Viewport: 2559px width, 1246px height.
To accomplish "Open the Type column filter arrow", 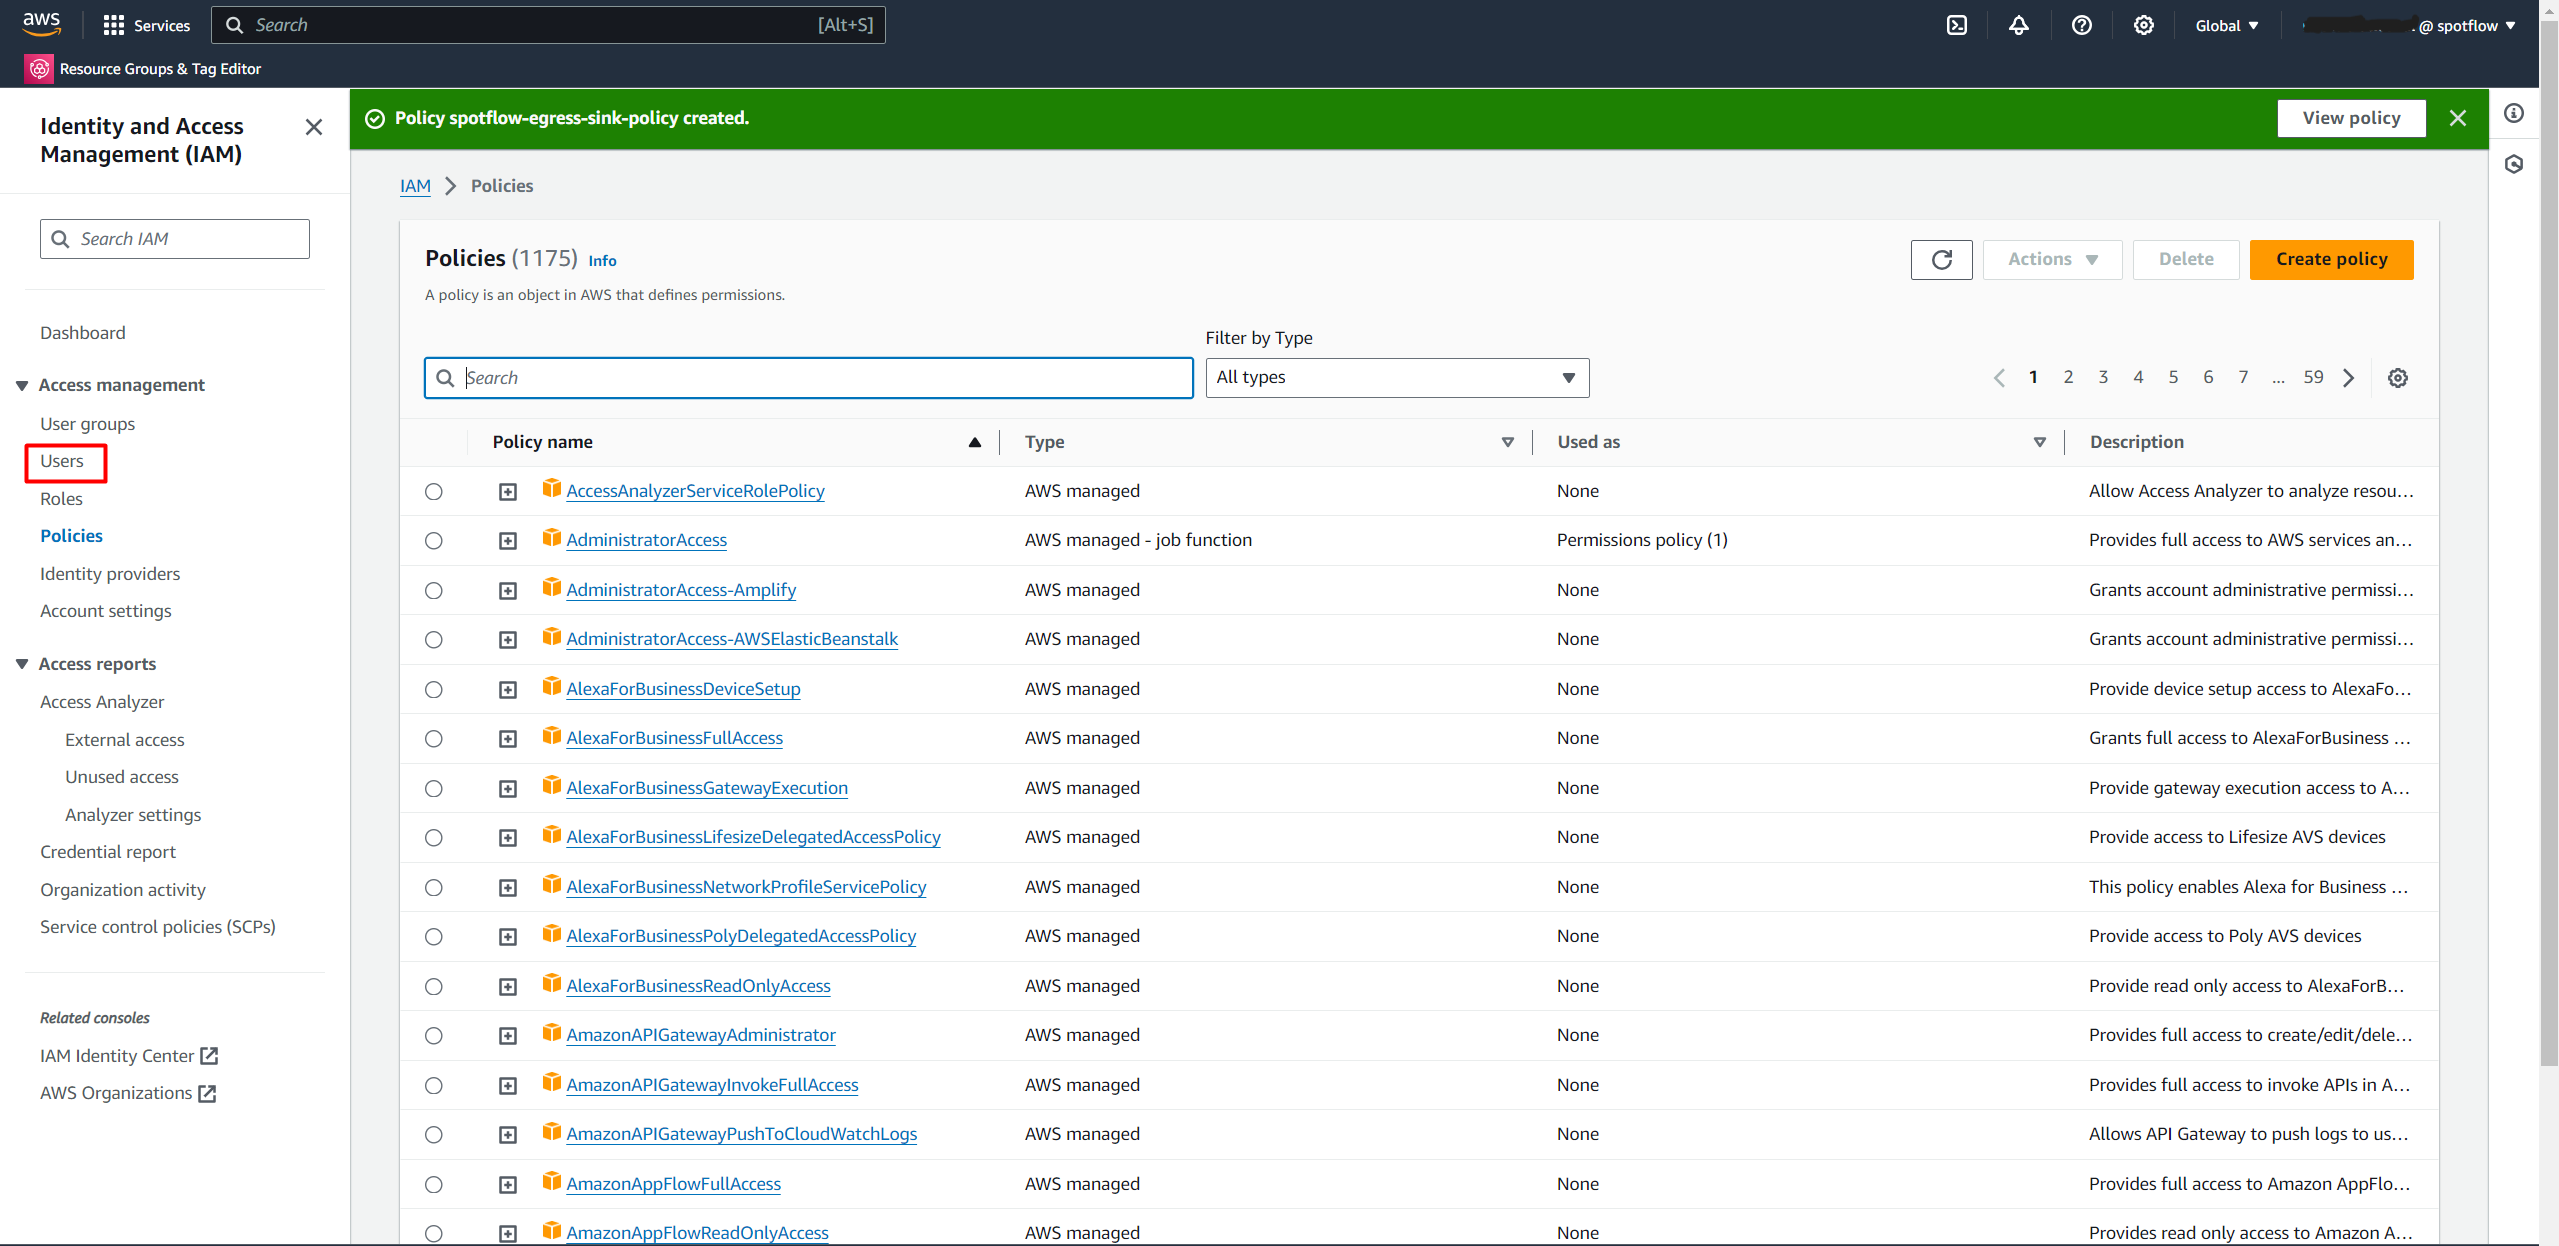I will click(x=1507, y=442).
